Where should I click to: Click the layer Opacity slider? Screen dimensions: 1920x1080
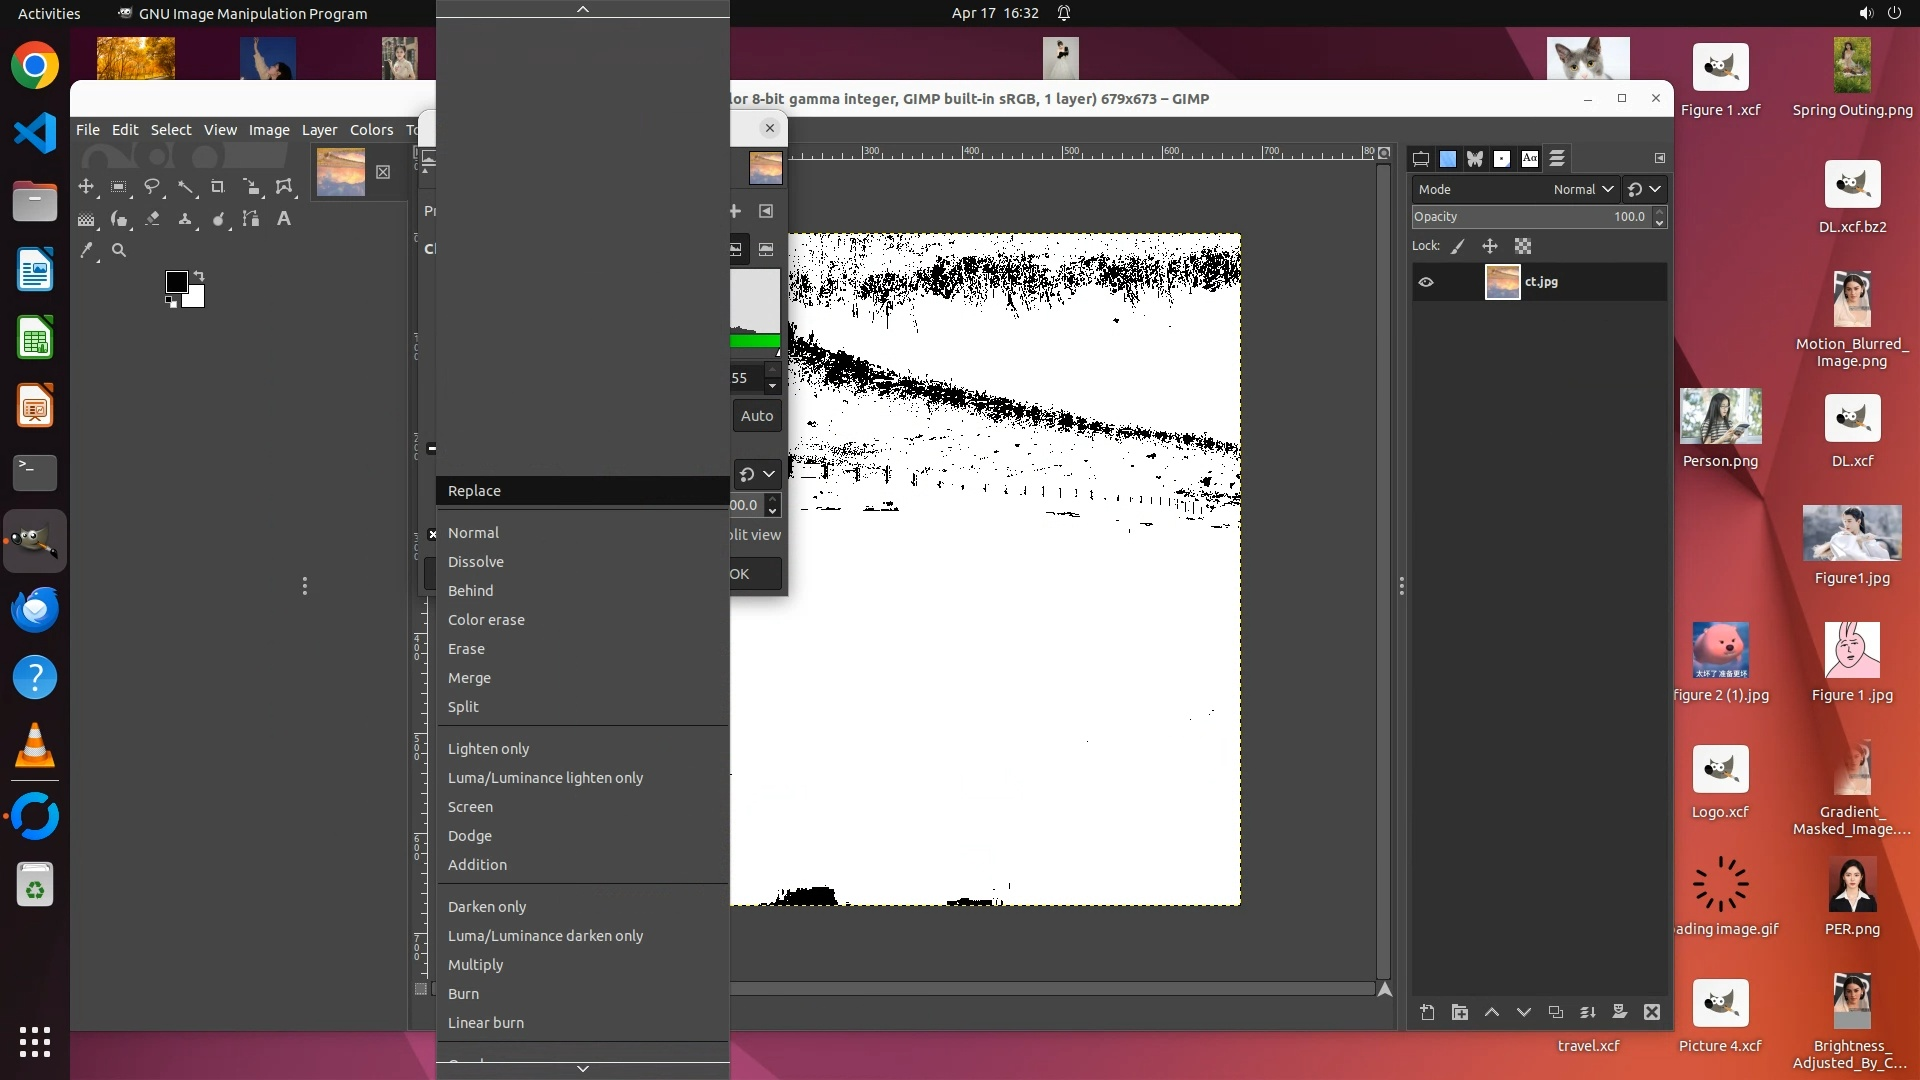tap(1530, 217)
